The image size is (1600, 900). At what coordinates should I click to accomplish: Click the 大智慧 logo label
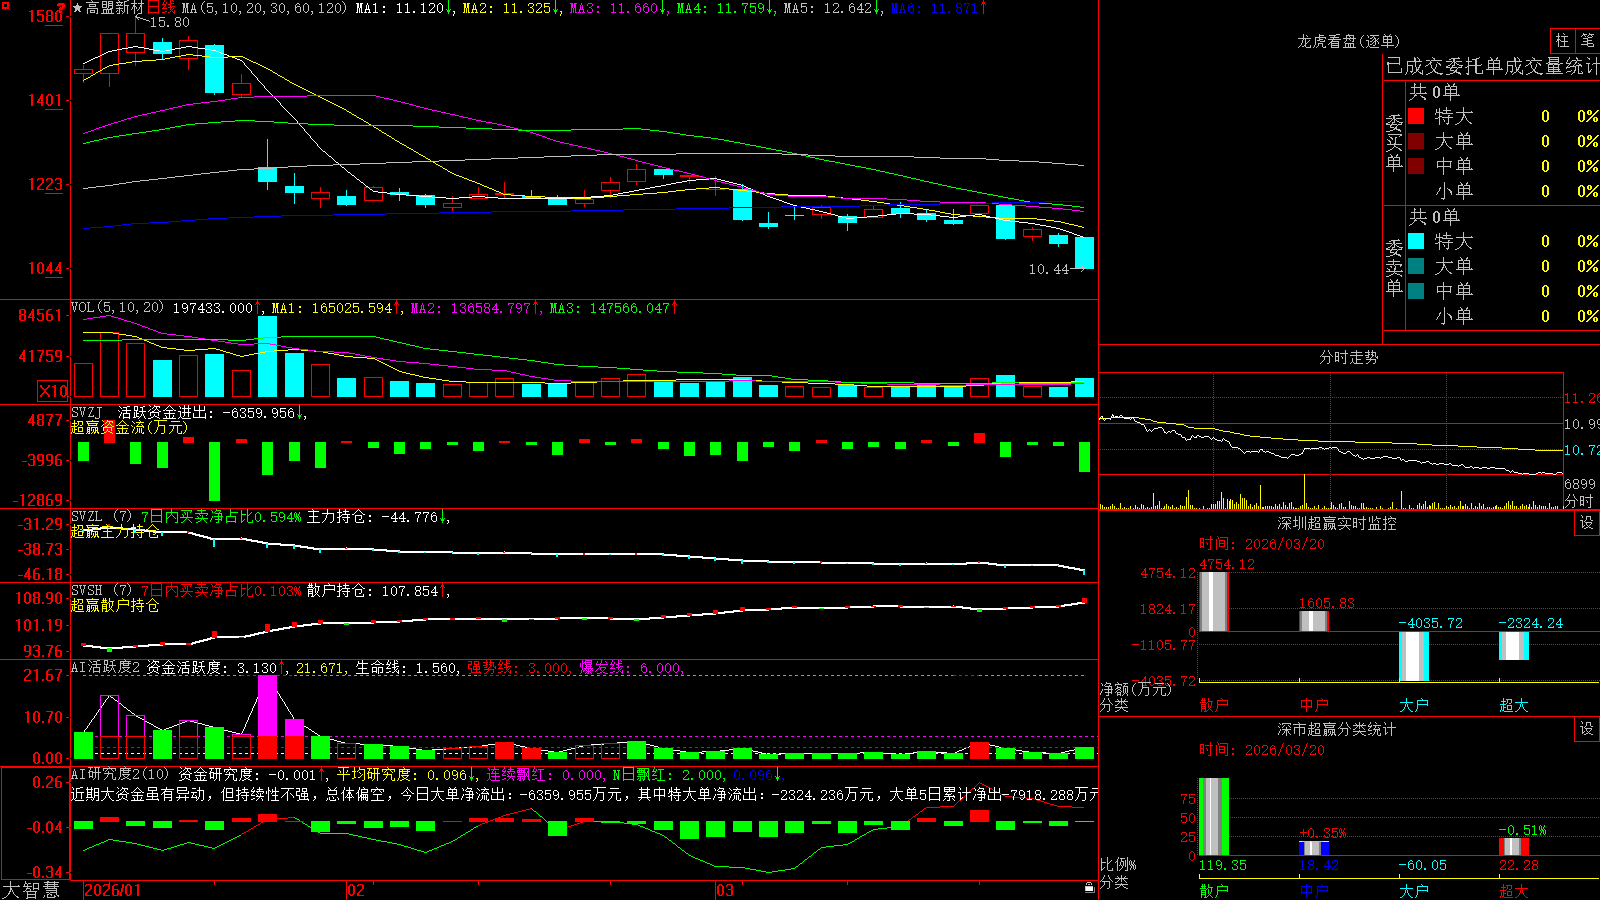(x=31, y=890)
